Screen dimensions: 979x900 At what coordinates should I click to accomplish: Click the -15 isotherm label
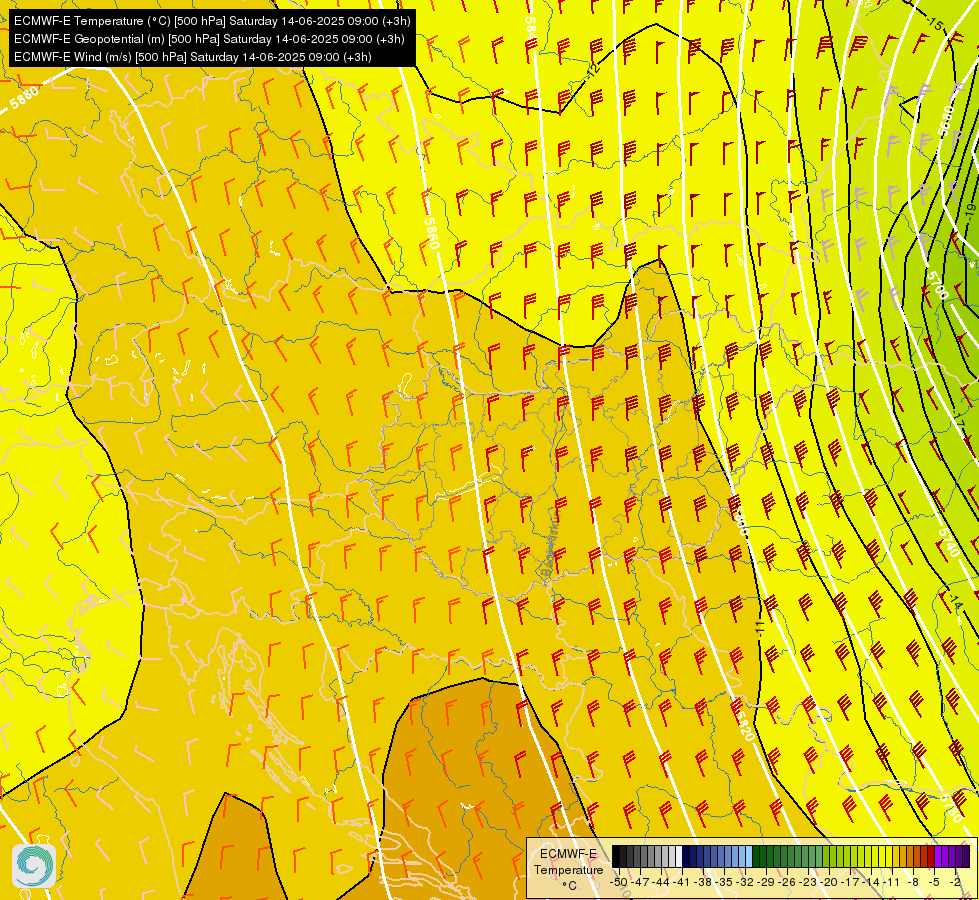[x=935, y=24]
